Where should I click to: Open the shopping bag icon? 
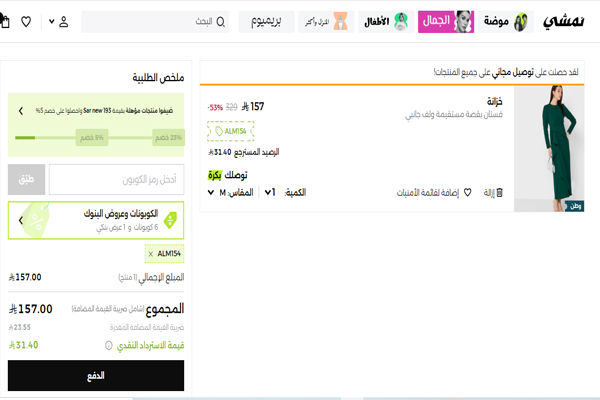point(5,21)
